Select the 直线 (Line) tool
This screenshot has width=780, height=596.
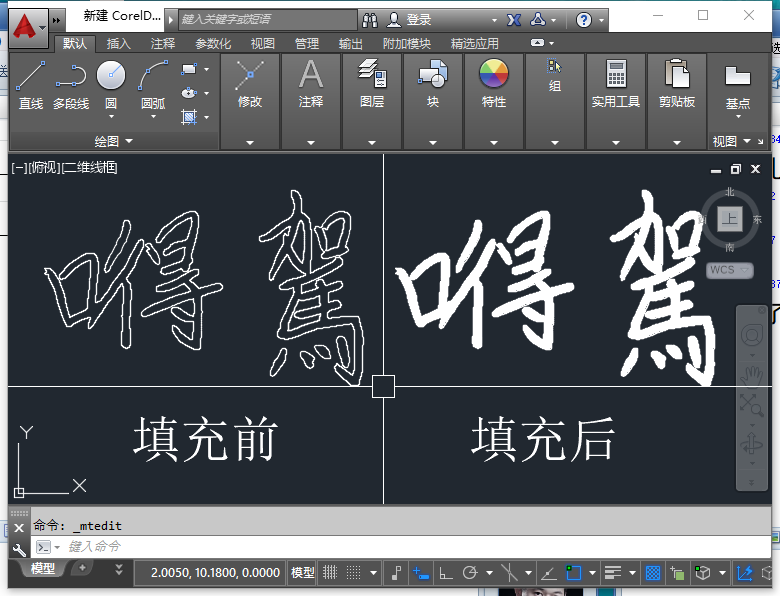click(x=31, y=85)
